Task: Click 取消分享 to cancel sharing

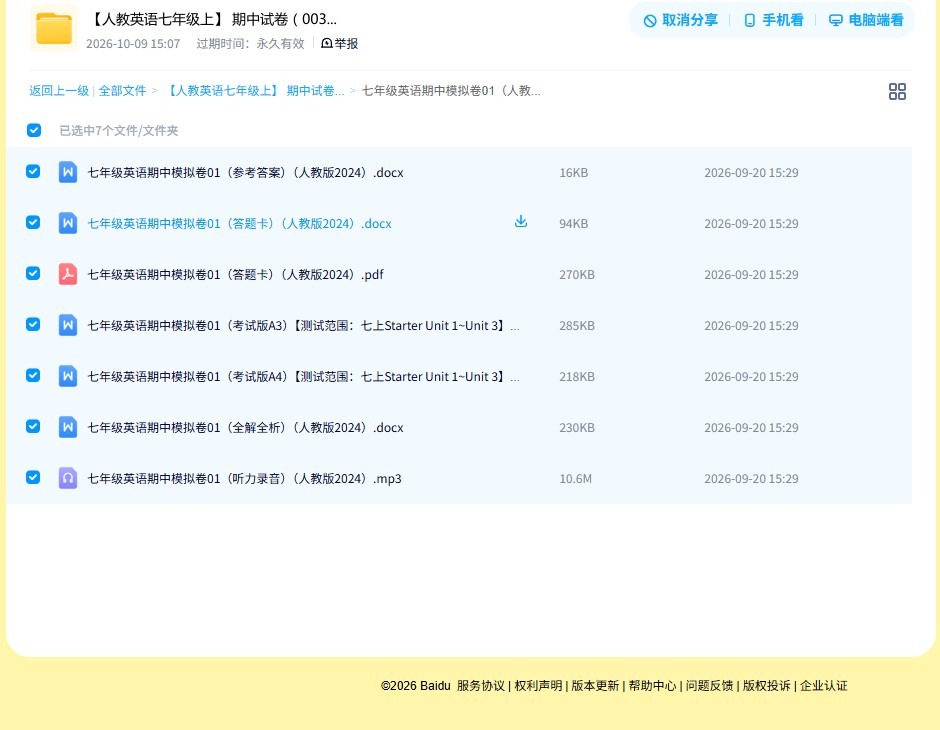Action: [x=680, y=20]
